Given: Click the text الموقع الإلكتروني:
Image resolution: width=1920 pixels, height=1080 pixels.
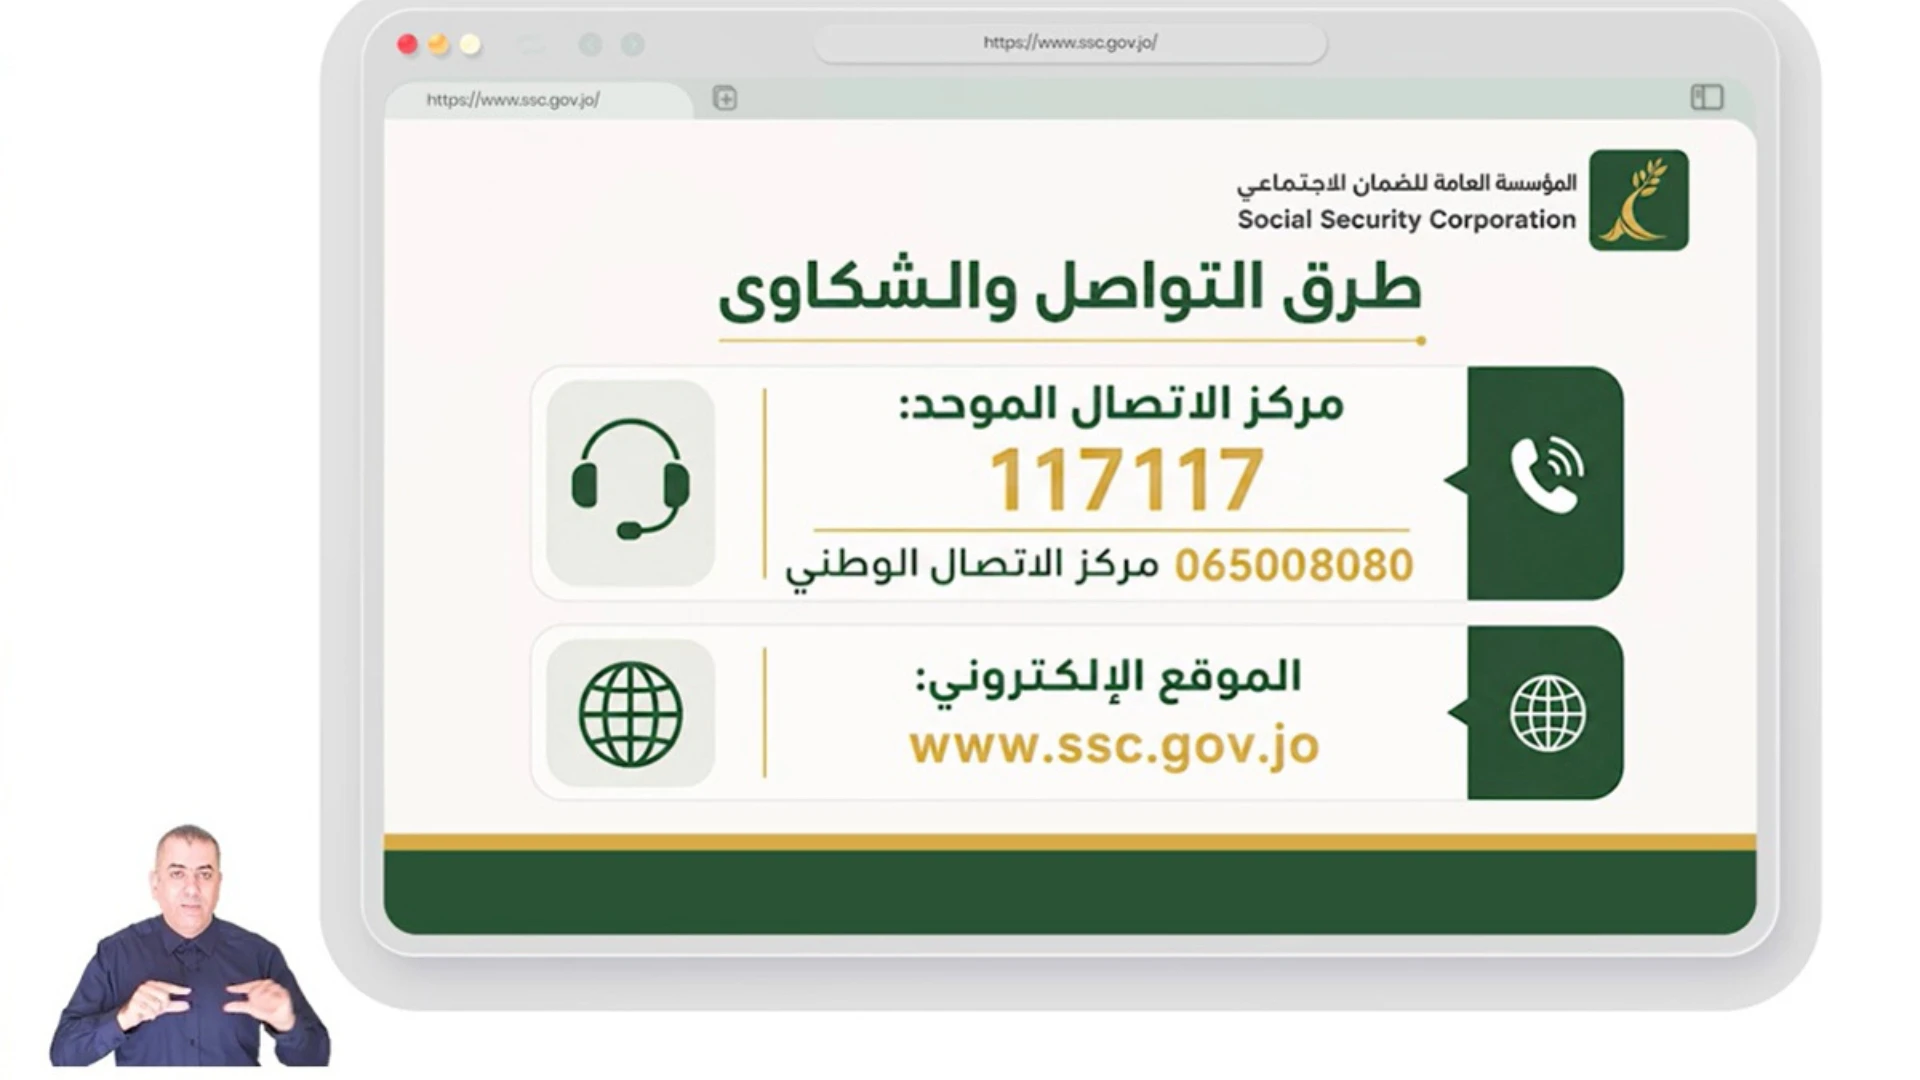Looking at the screenshot, I should tap(1109, 680).
